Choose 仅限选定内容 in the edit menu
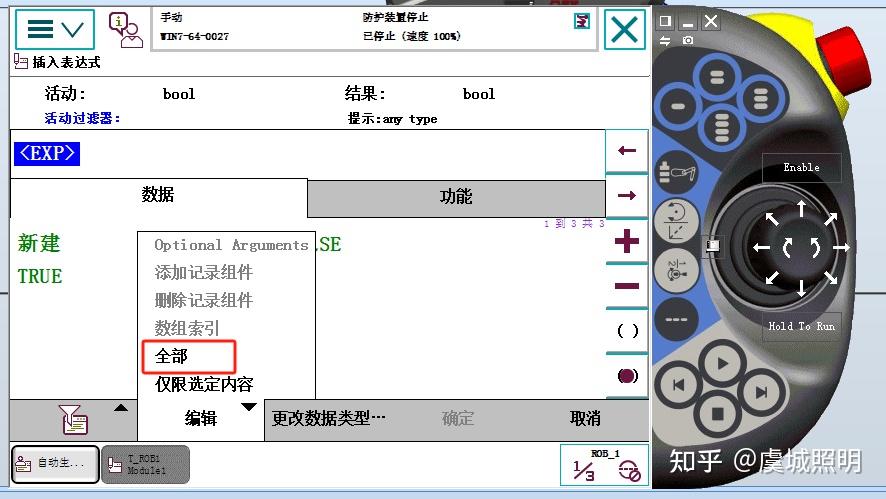Viewport: 886px width, 499px height. click(204, 384)
